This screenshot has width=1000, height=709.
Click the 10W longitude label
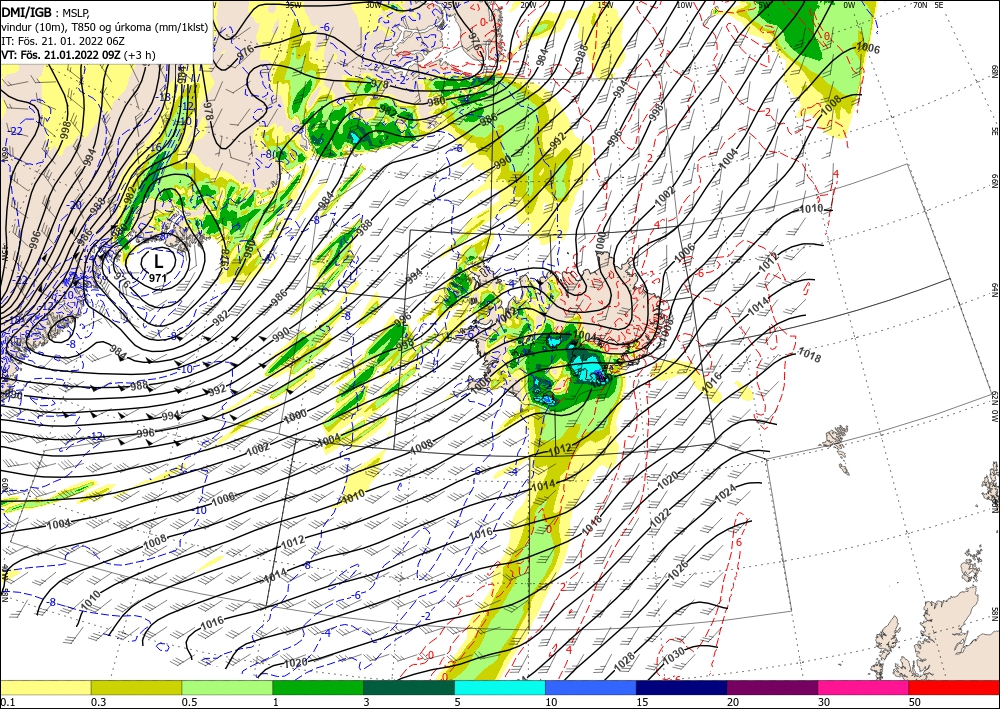pyautogui.click(x=684, y=4)
